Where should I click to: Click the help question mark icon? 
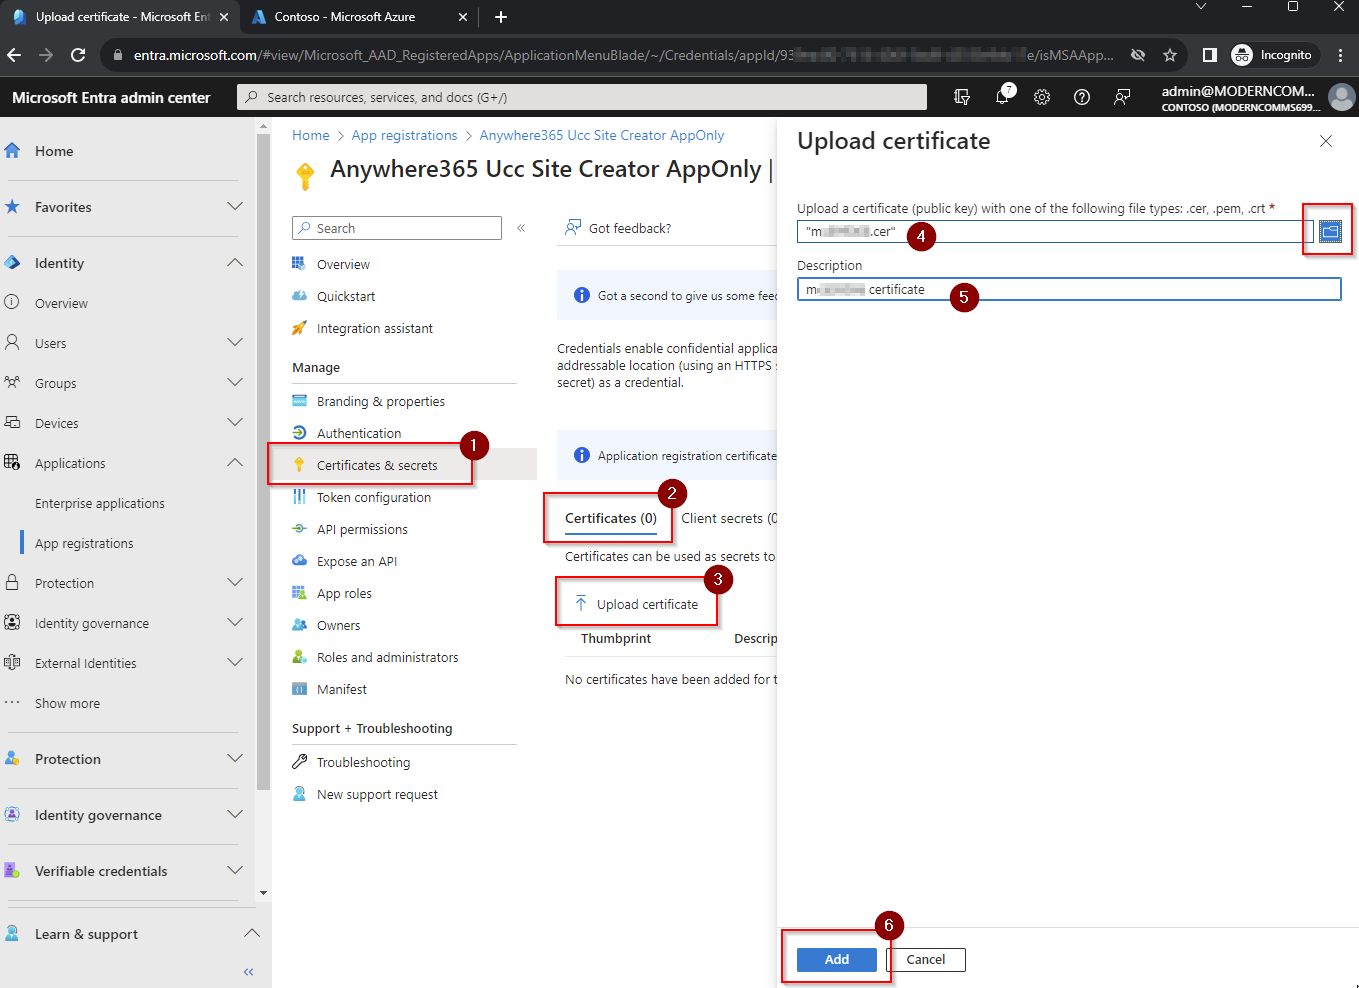[1082, 97]
